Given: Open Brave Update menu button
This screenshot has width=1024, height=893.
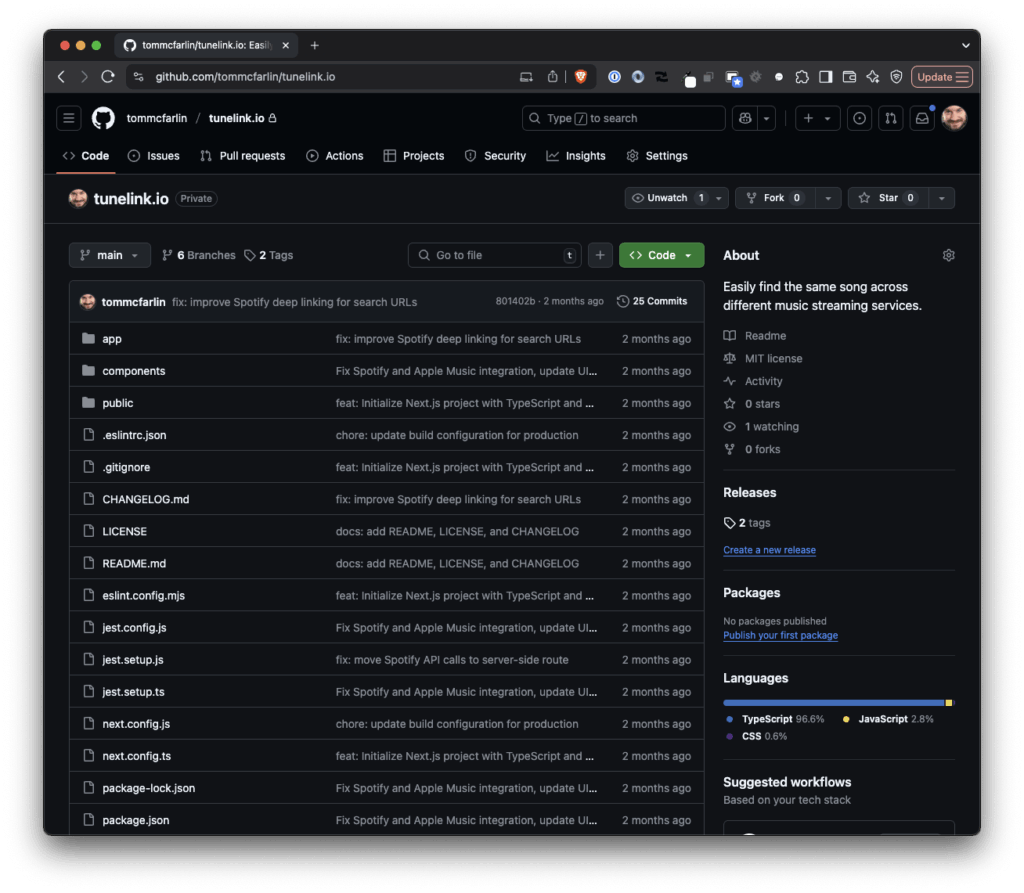Looking at the screenshot, I should (x=942, y=77).
